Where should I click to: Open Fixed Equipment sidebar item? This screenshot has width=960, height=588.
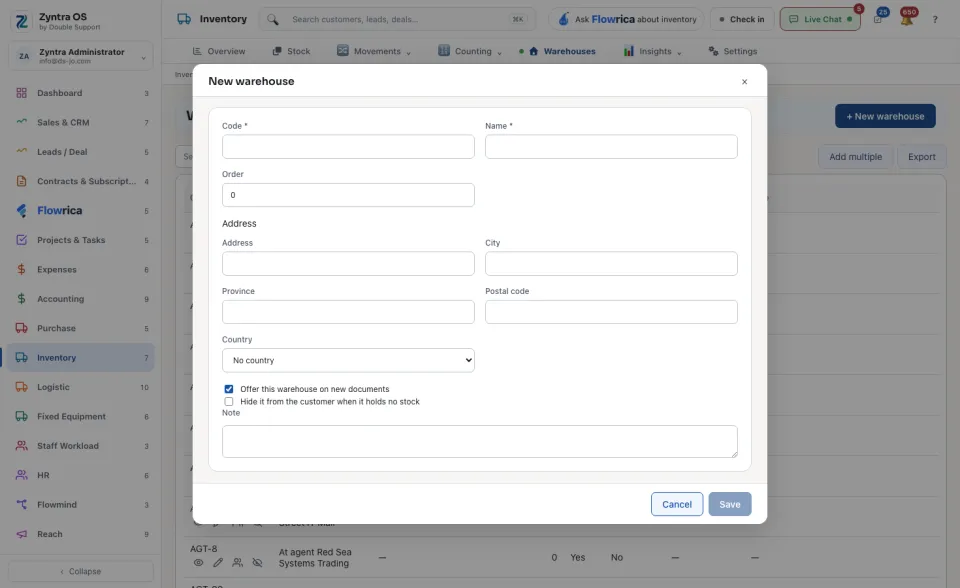click(x=81, y=416)
